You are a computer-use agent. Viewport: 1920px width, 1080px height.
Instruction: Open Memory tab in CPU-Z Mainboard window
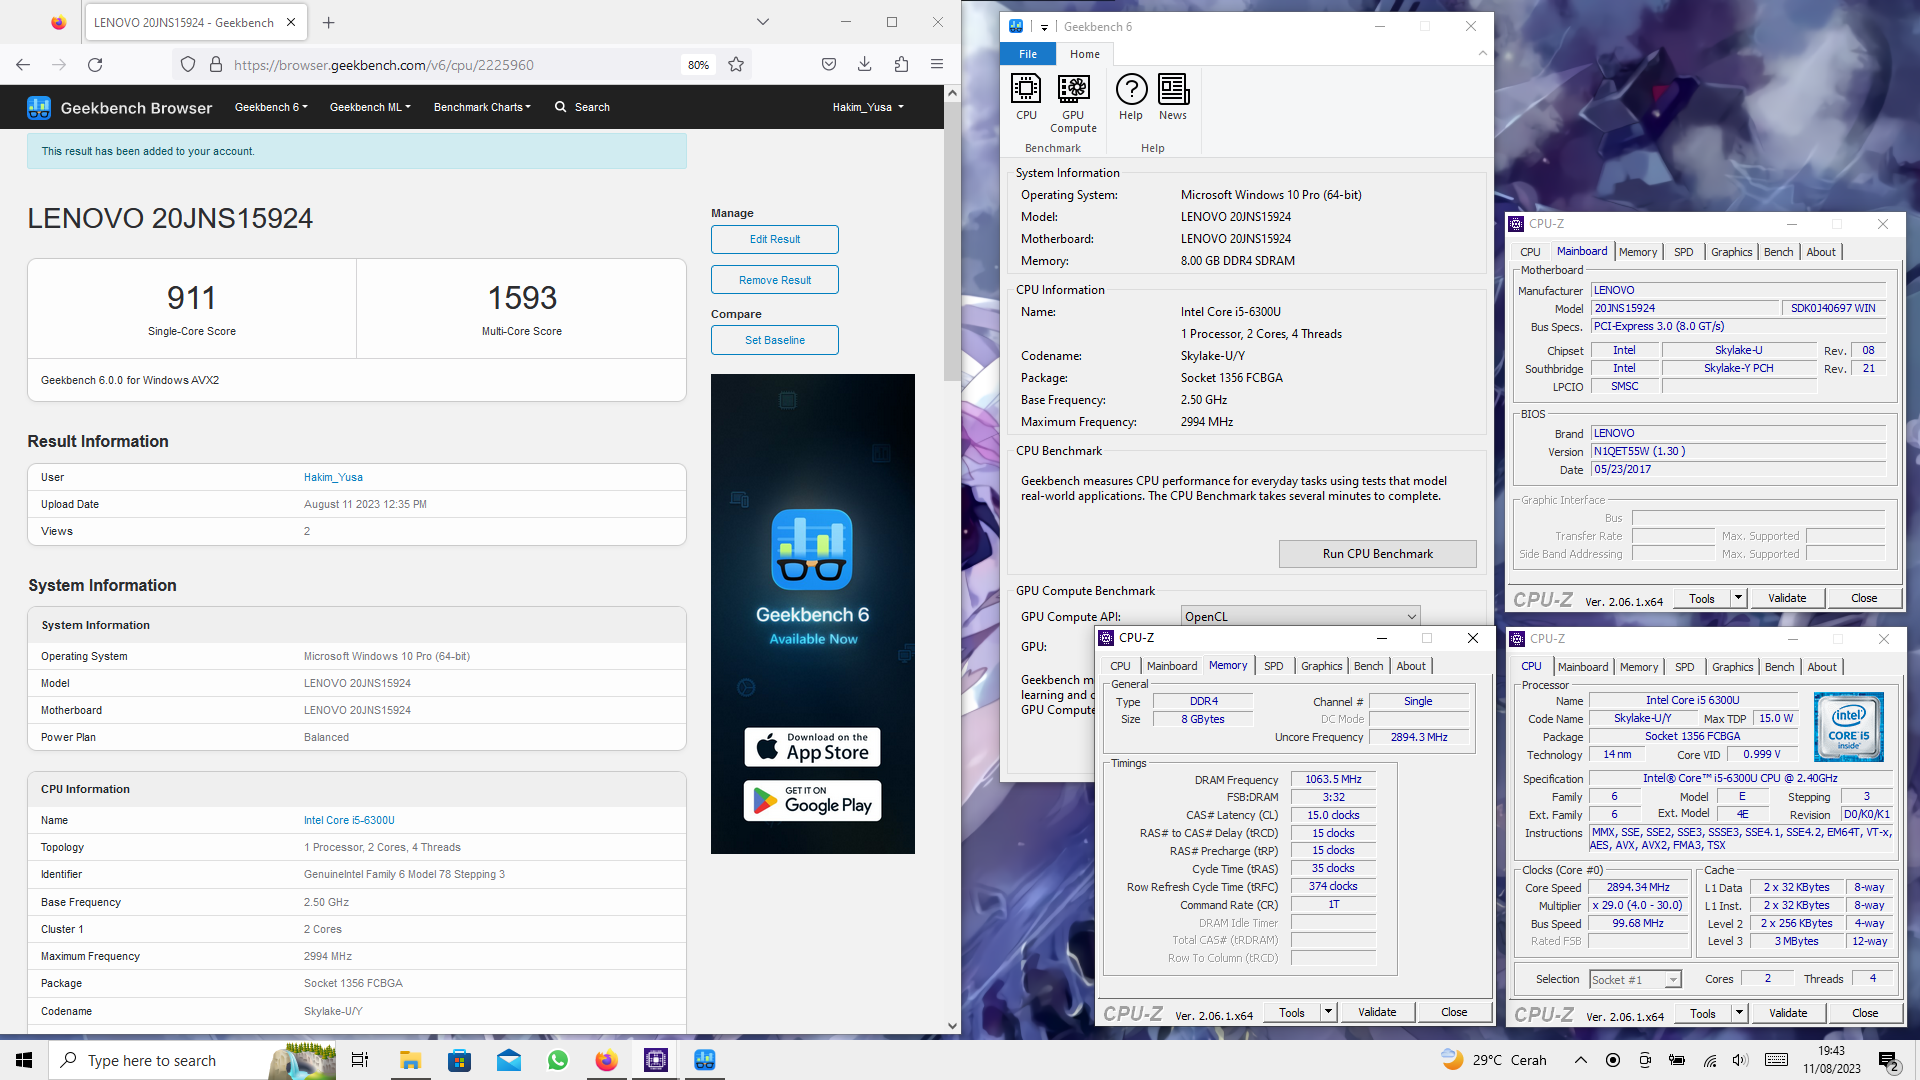pos(1637,252)
